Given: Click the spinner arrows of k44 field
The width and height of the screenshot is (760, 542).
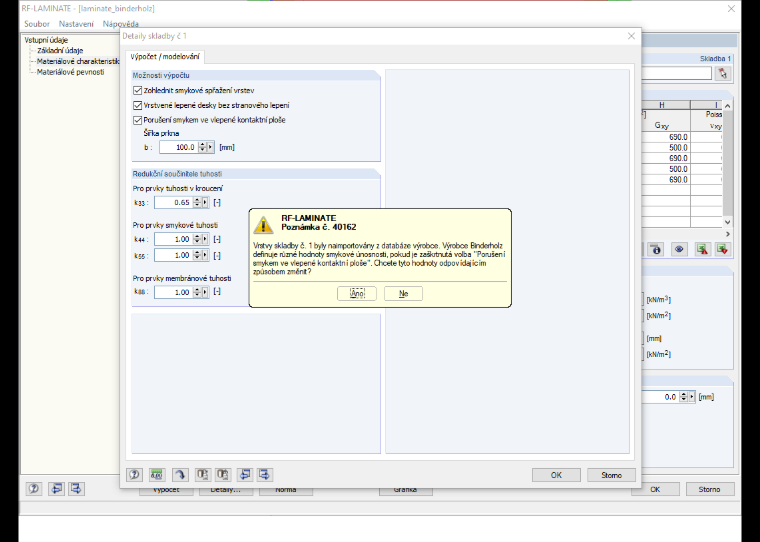Looking at the screenshot, I should 197,239.
